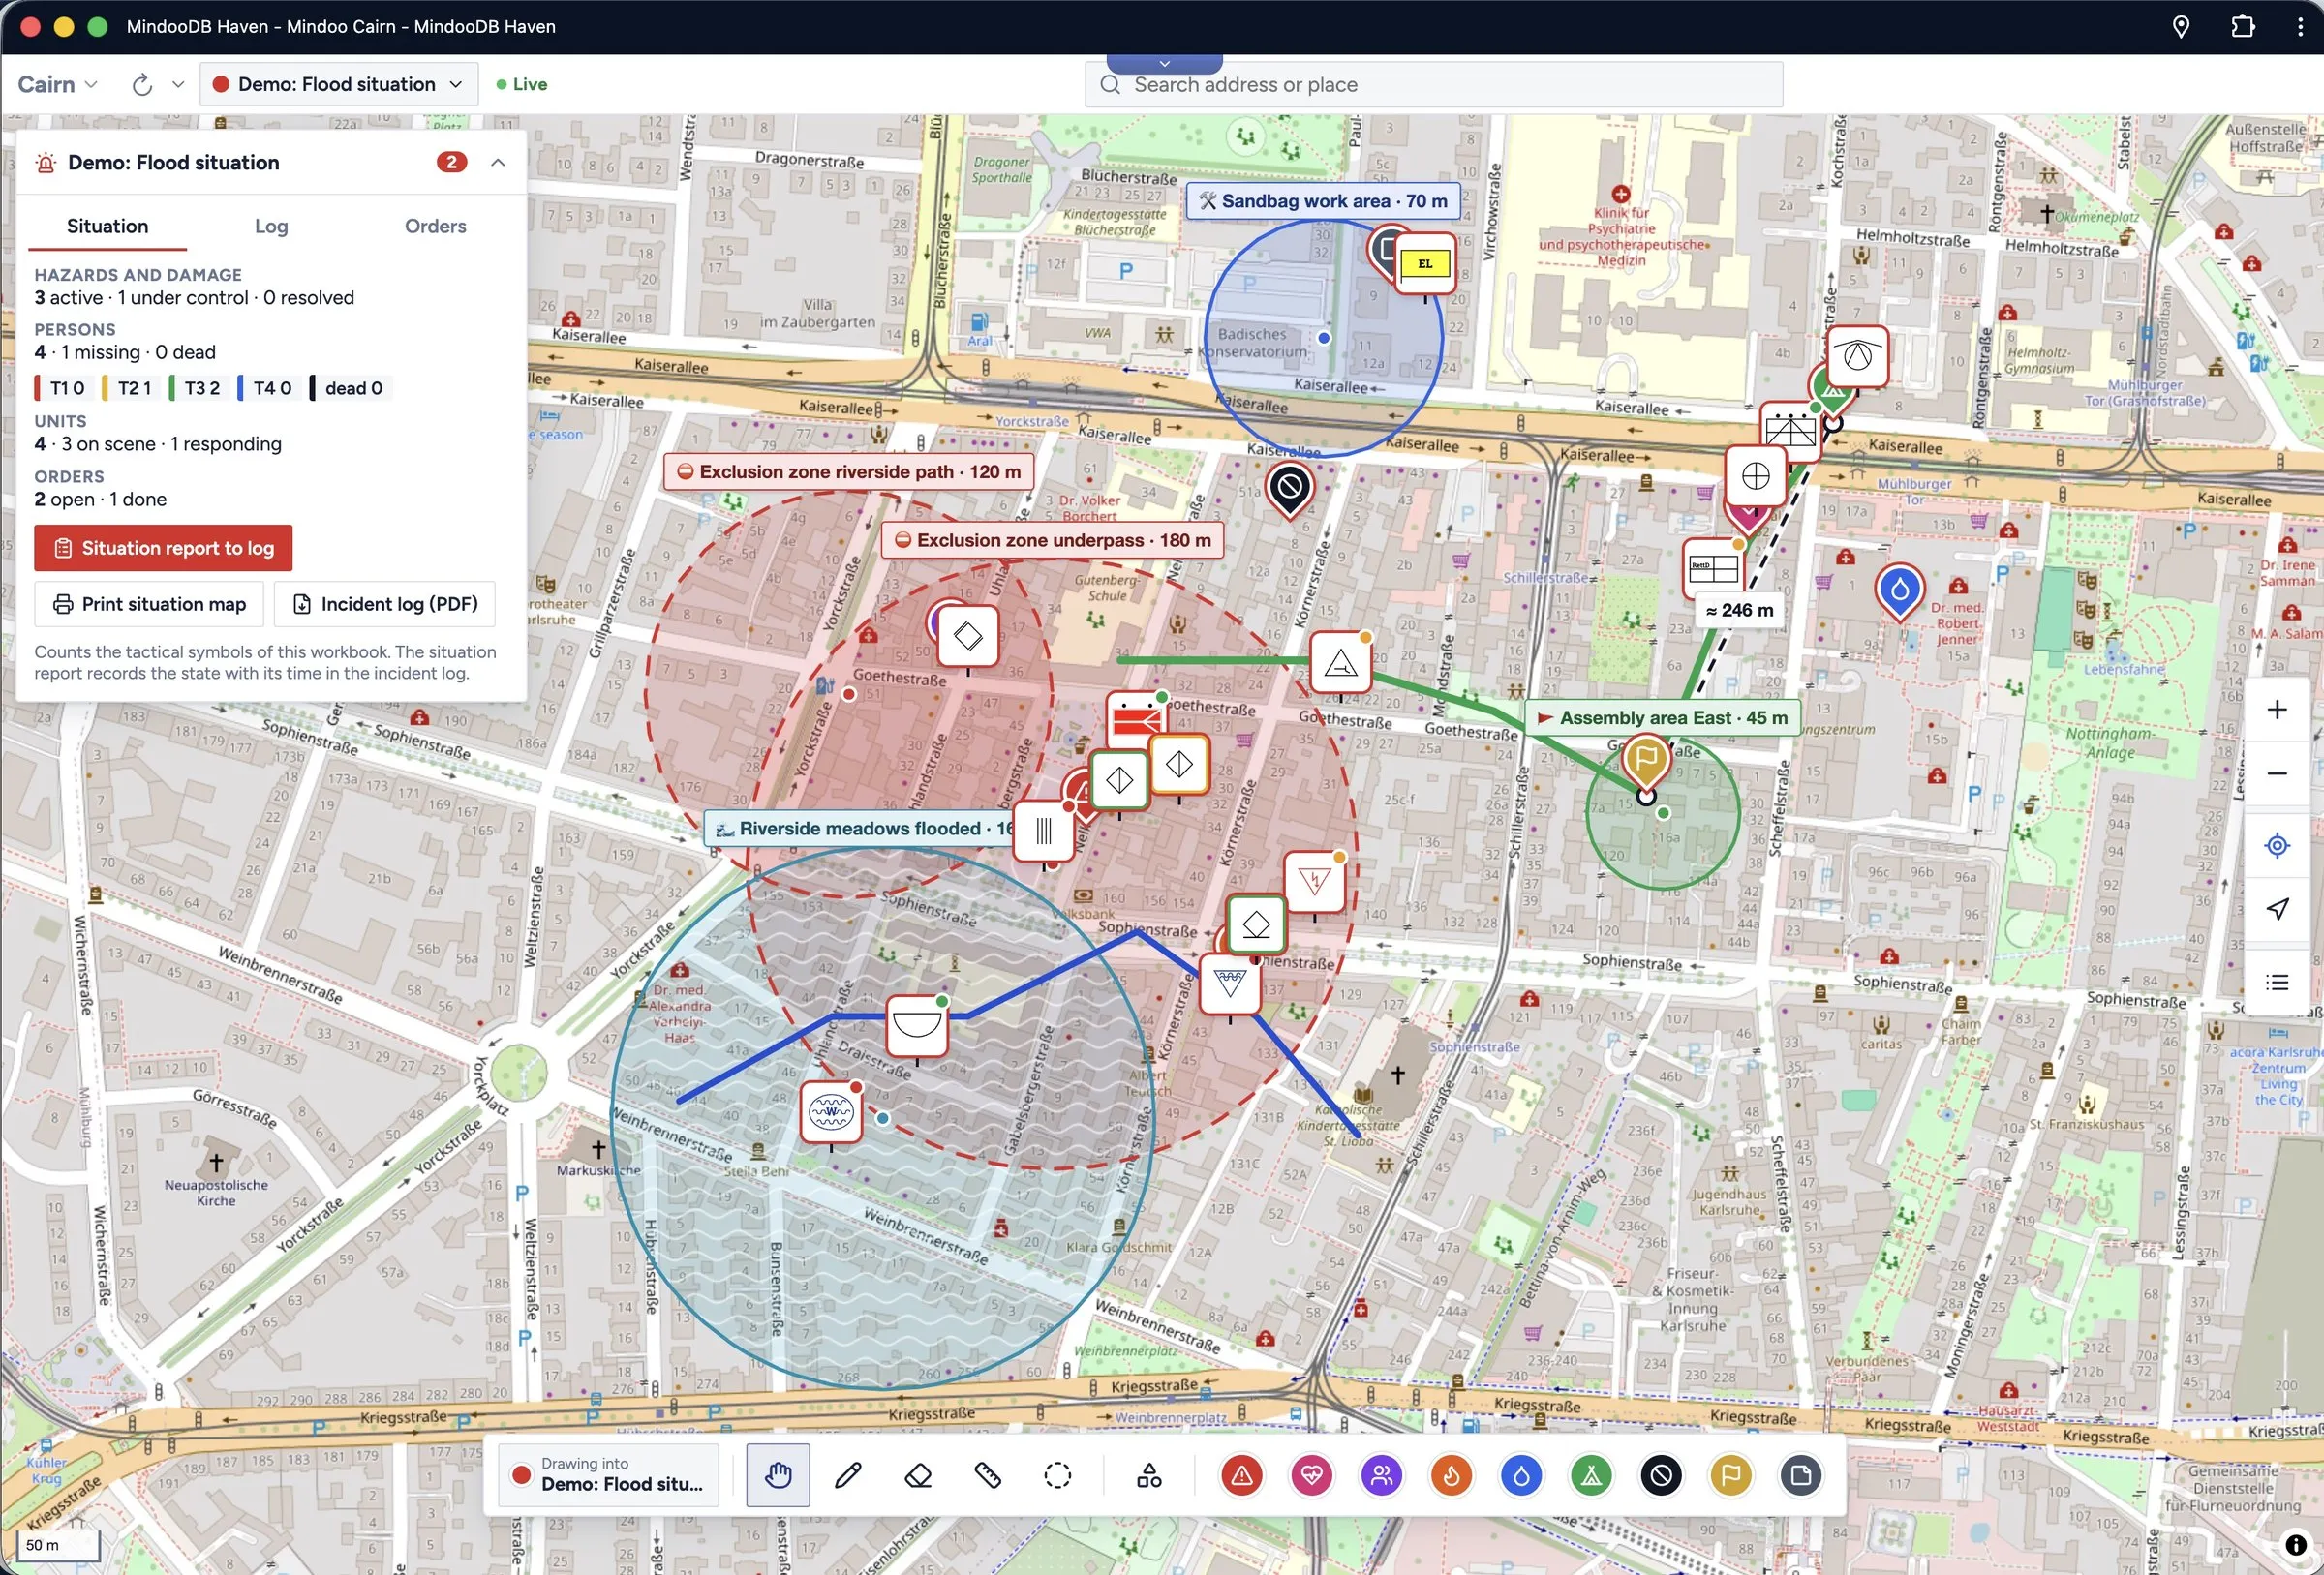Viewport: 2324px width, 1575px height.
Task: Collapse the Demo: Flood situation panel
Action: [x=498, y=162]
